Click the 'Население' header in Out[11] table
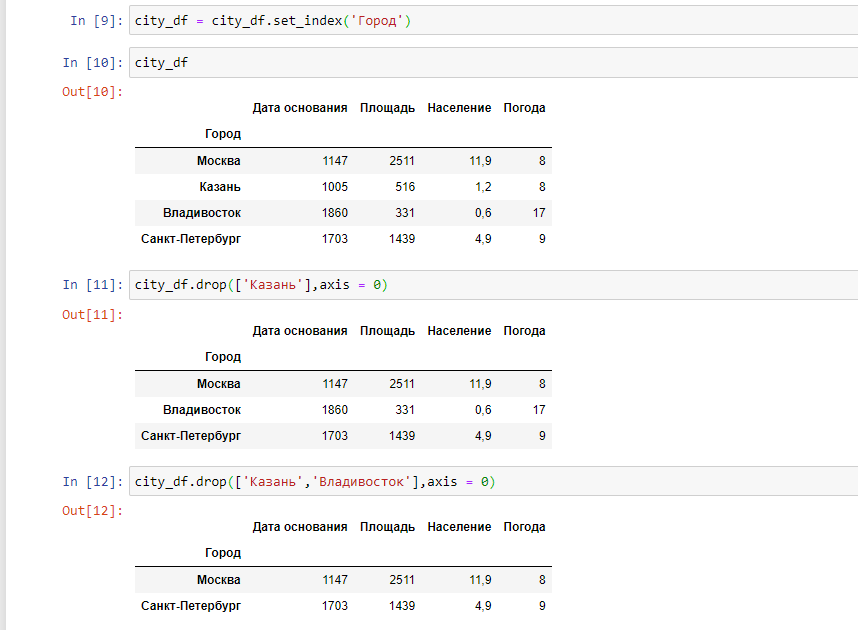The image size is (858, 630). [x=458, y=330]
